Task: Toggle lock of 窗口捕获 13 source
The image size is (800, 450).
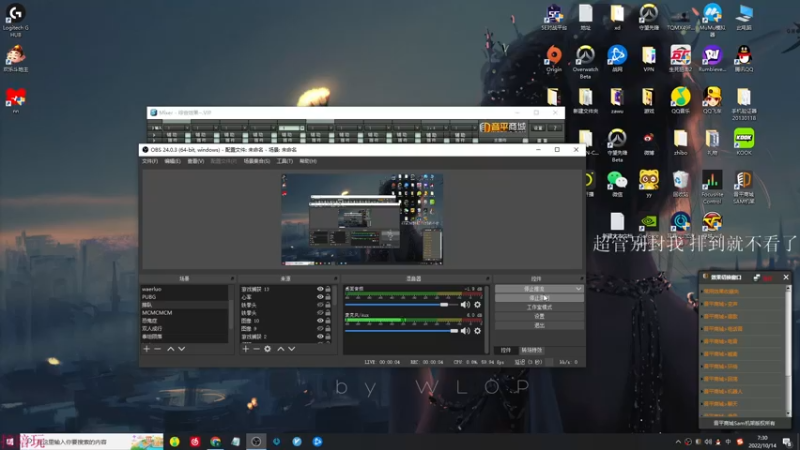Action: click(x=328, y=289)
